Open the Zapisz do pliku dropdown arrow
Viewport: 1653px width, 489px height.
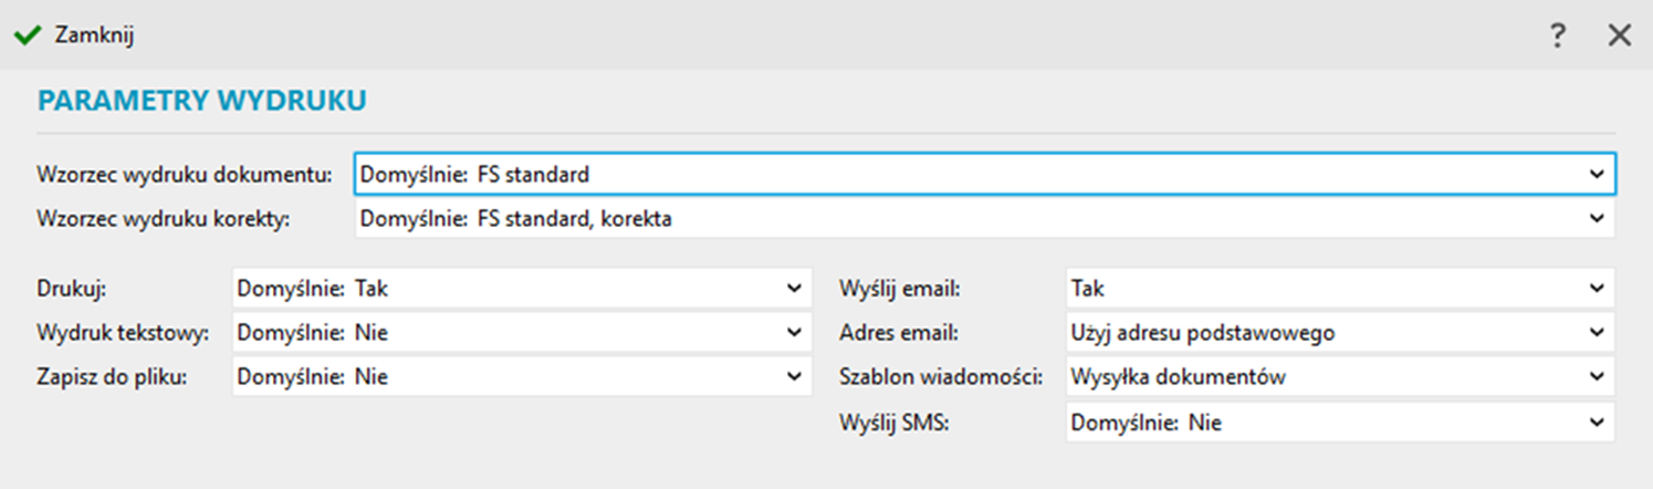tap(794, 376)
